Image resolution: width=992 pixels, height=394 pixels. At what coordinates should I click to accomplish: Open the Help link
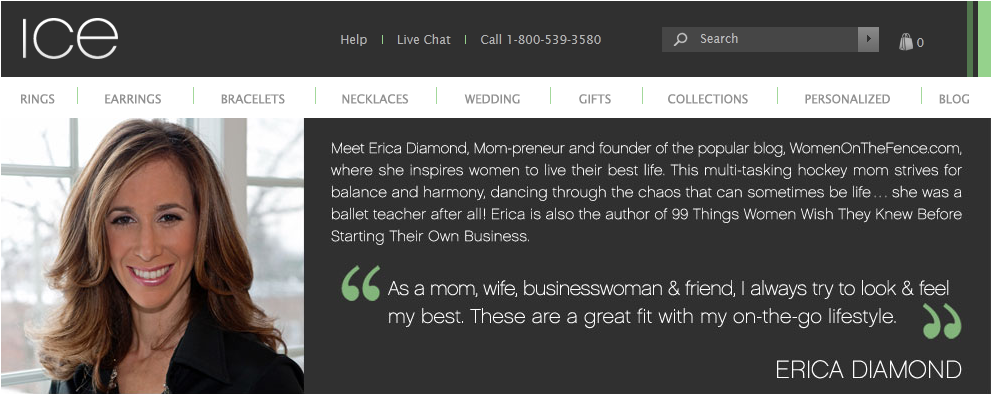[354, 39]
